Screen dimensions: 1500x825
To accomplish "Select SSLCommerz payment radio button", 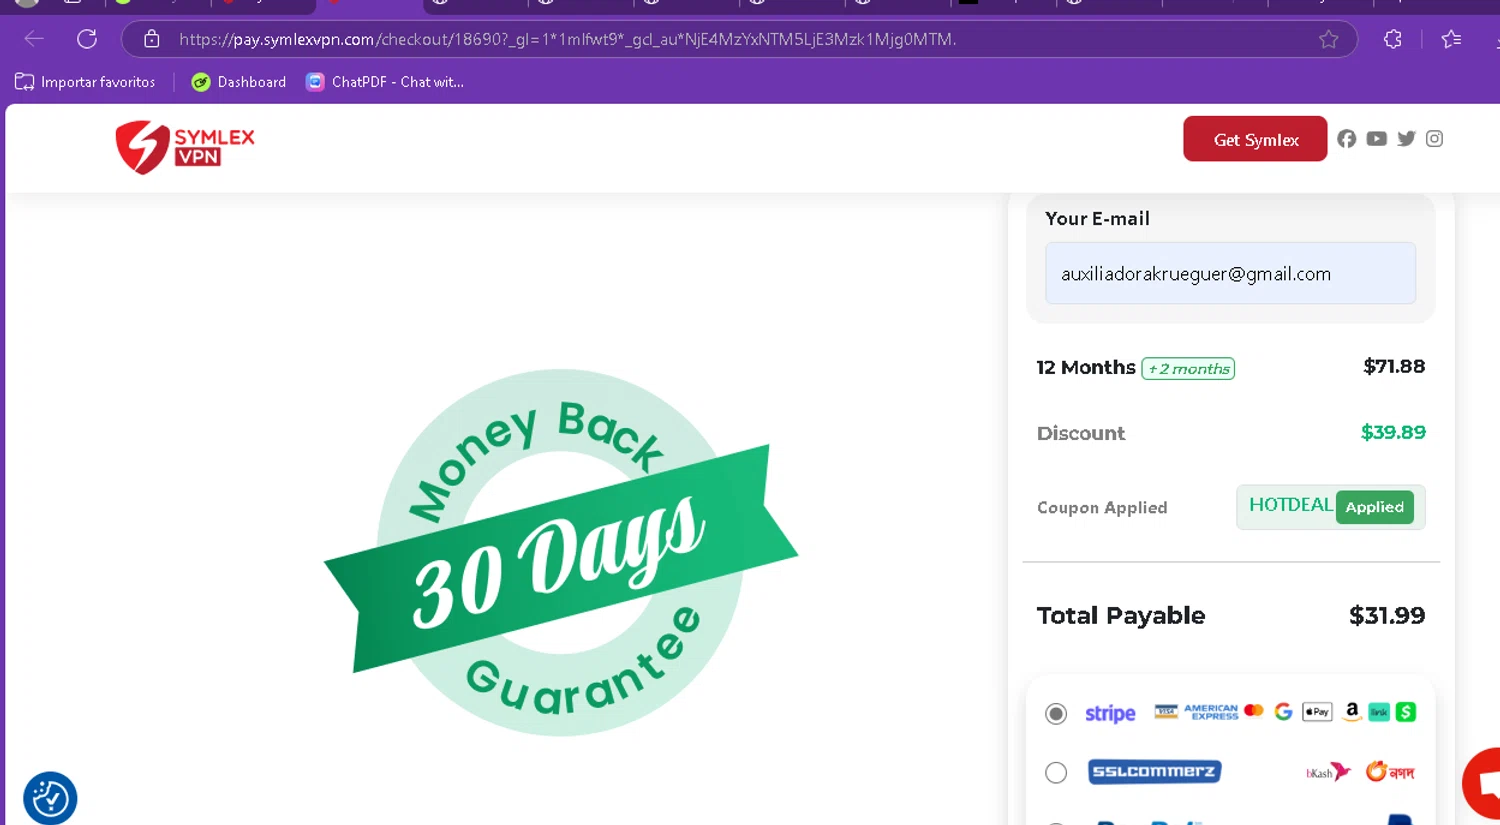I will point(1056,772).
